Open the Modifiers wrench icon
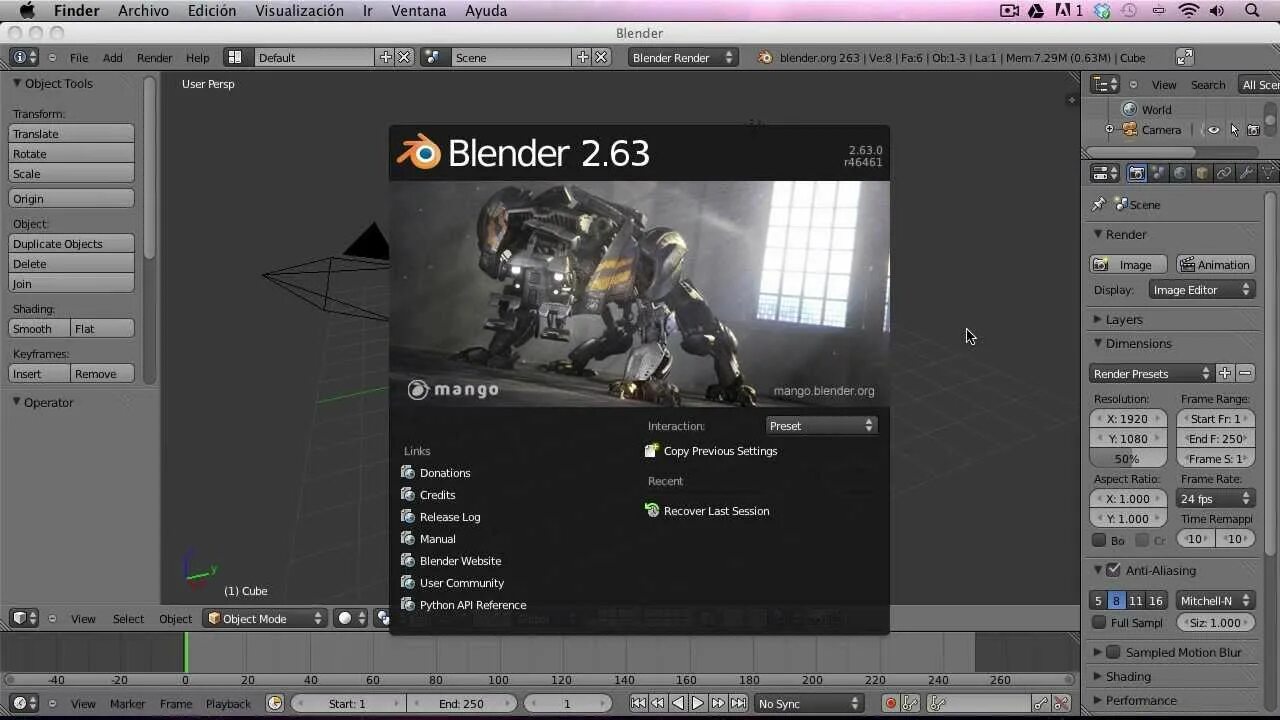The image size is (1280, 720). click(1246, 173)
